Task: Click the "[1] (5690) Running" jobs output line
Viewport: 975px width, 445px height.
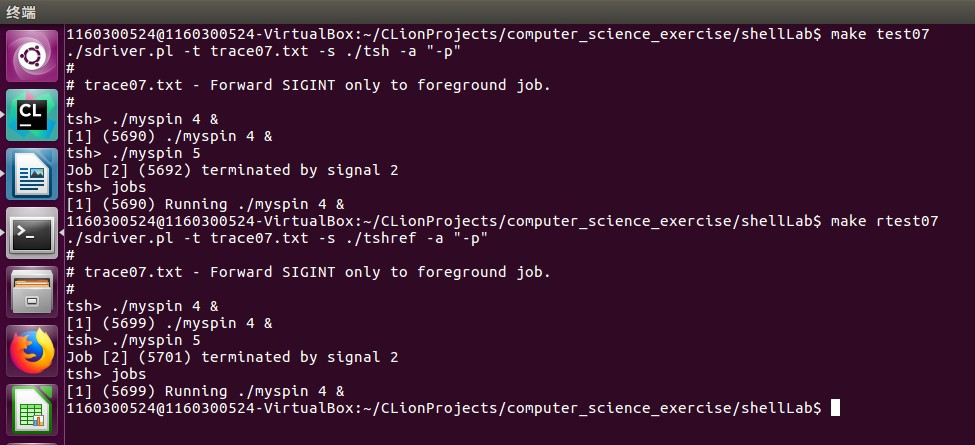Action: (205, 204)
